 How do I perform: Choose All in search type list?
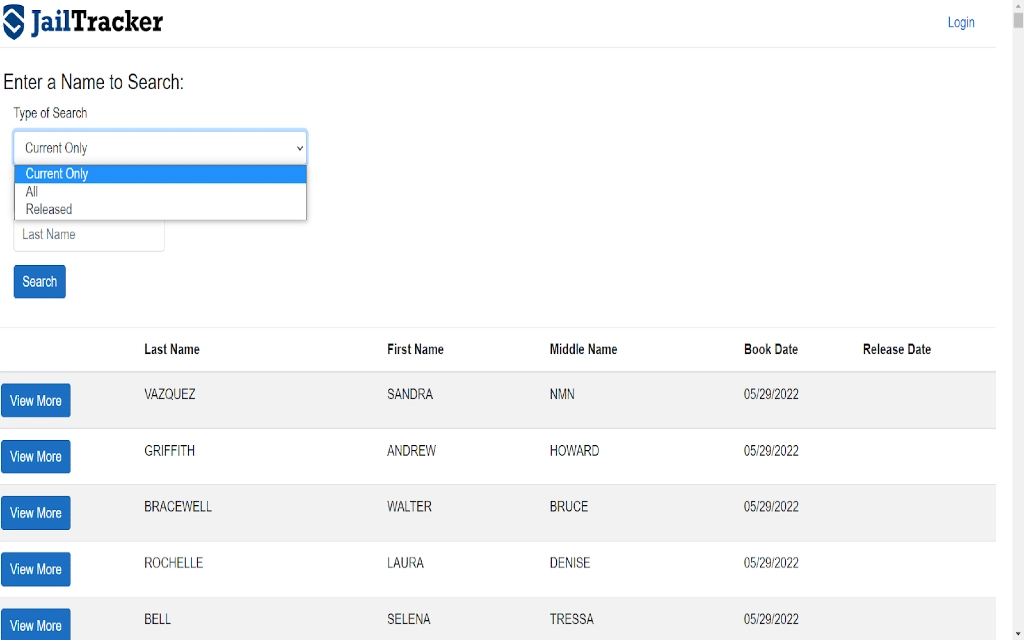click(160, 191)
